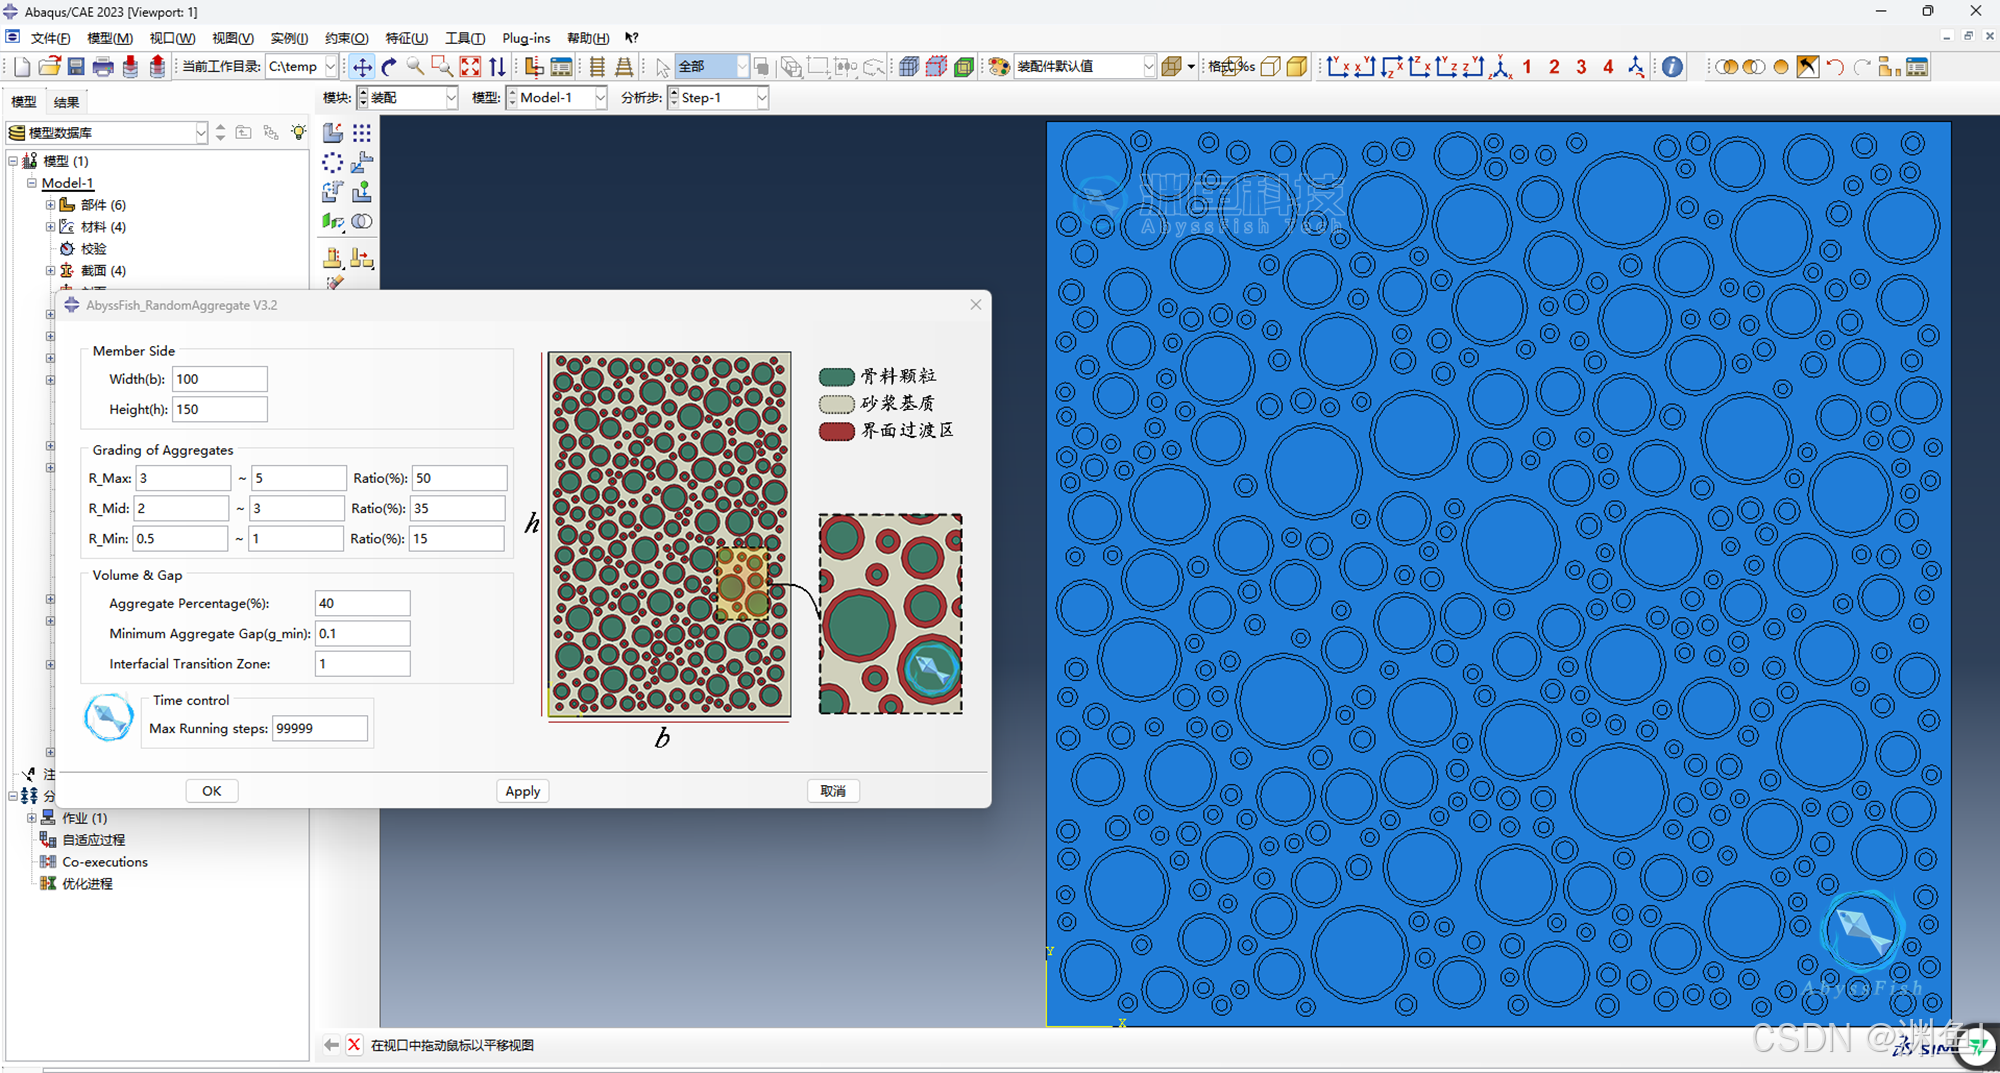Click the Translate Instance icon in toolbox
The image size is (2000, 1073).
coord(362,162)
